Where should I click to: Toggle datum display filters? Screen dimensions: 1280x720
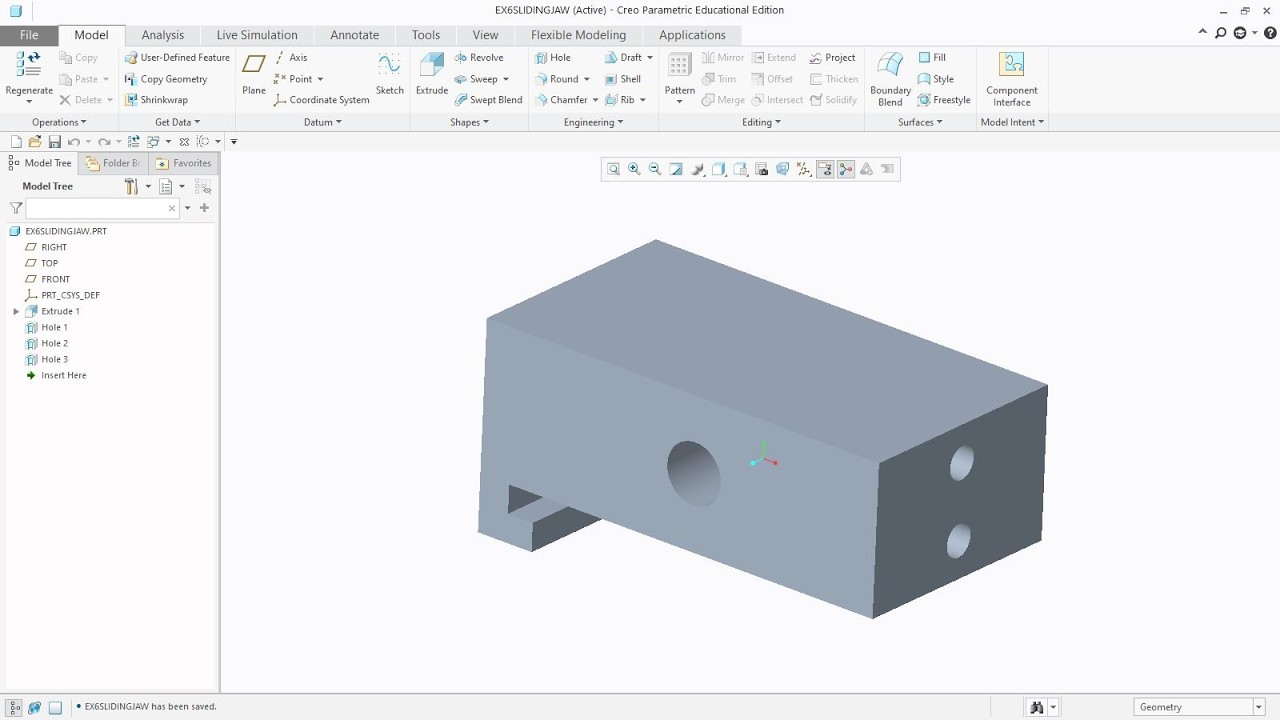[x=804, y=169]
